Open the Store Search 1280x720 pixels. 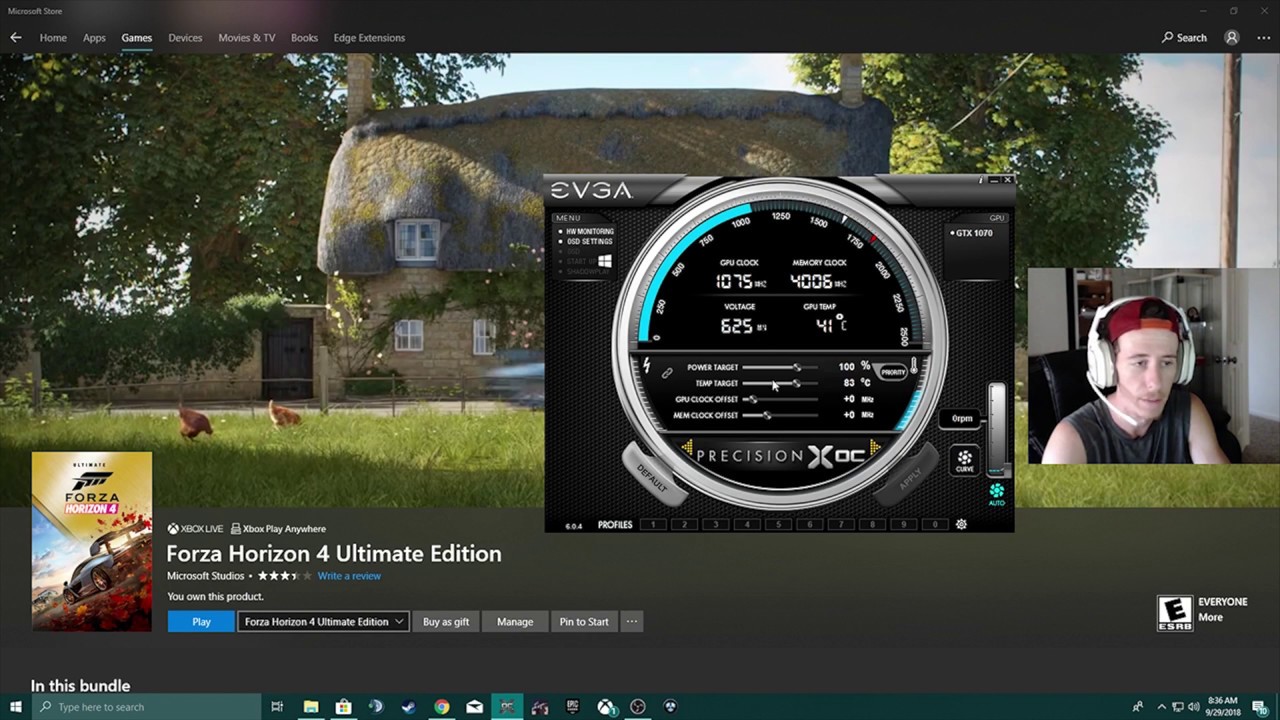[x=1184, y=37]
